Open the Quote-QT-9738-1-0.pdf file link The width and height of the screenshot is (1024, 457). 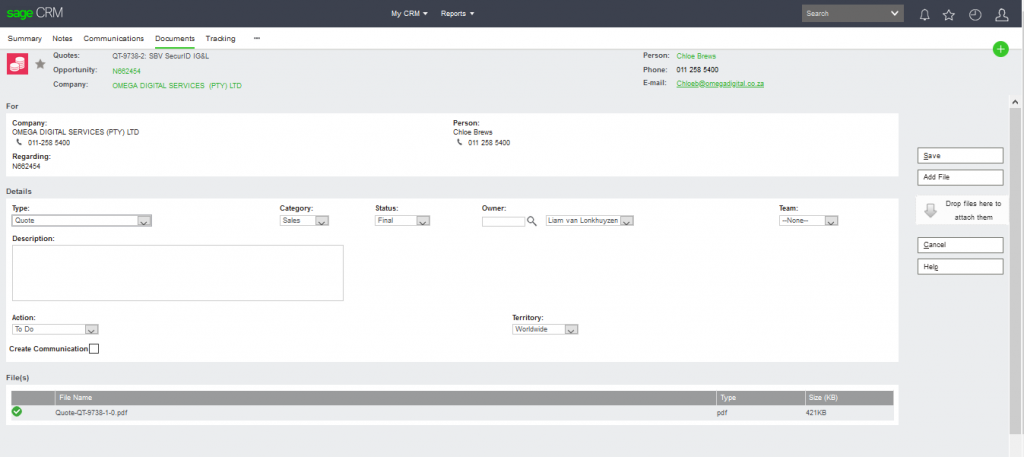91,412
